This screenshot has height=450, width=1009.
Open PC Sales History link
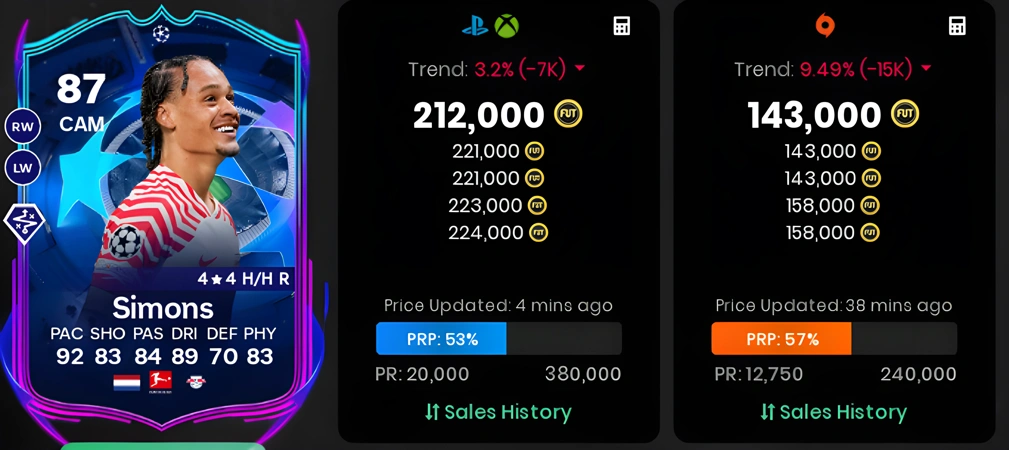click(x=833, y=412)
